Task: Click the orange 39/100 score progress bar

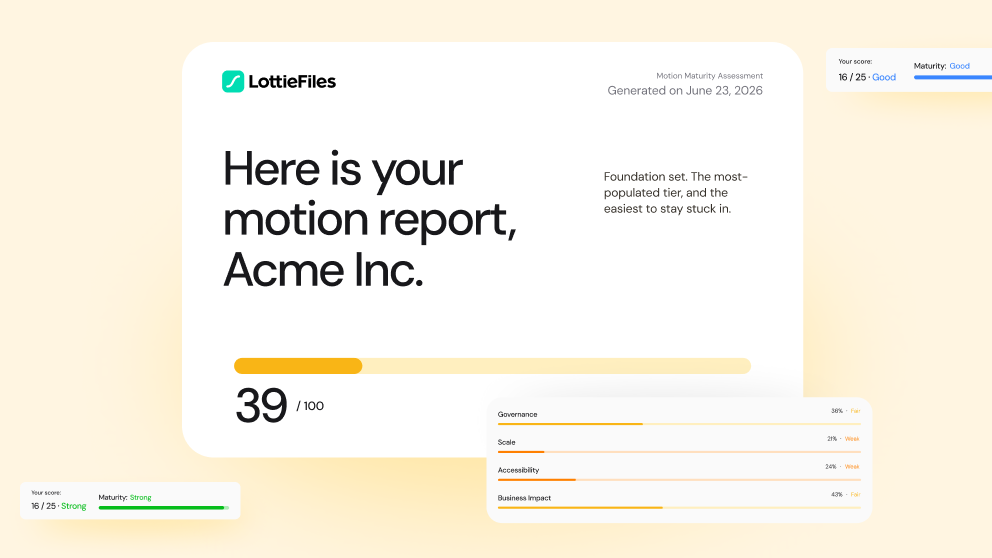Action: click(492, 366)
